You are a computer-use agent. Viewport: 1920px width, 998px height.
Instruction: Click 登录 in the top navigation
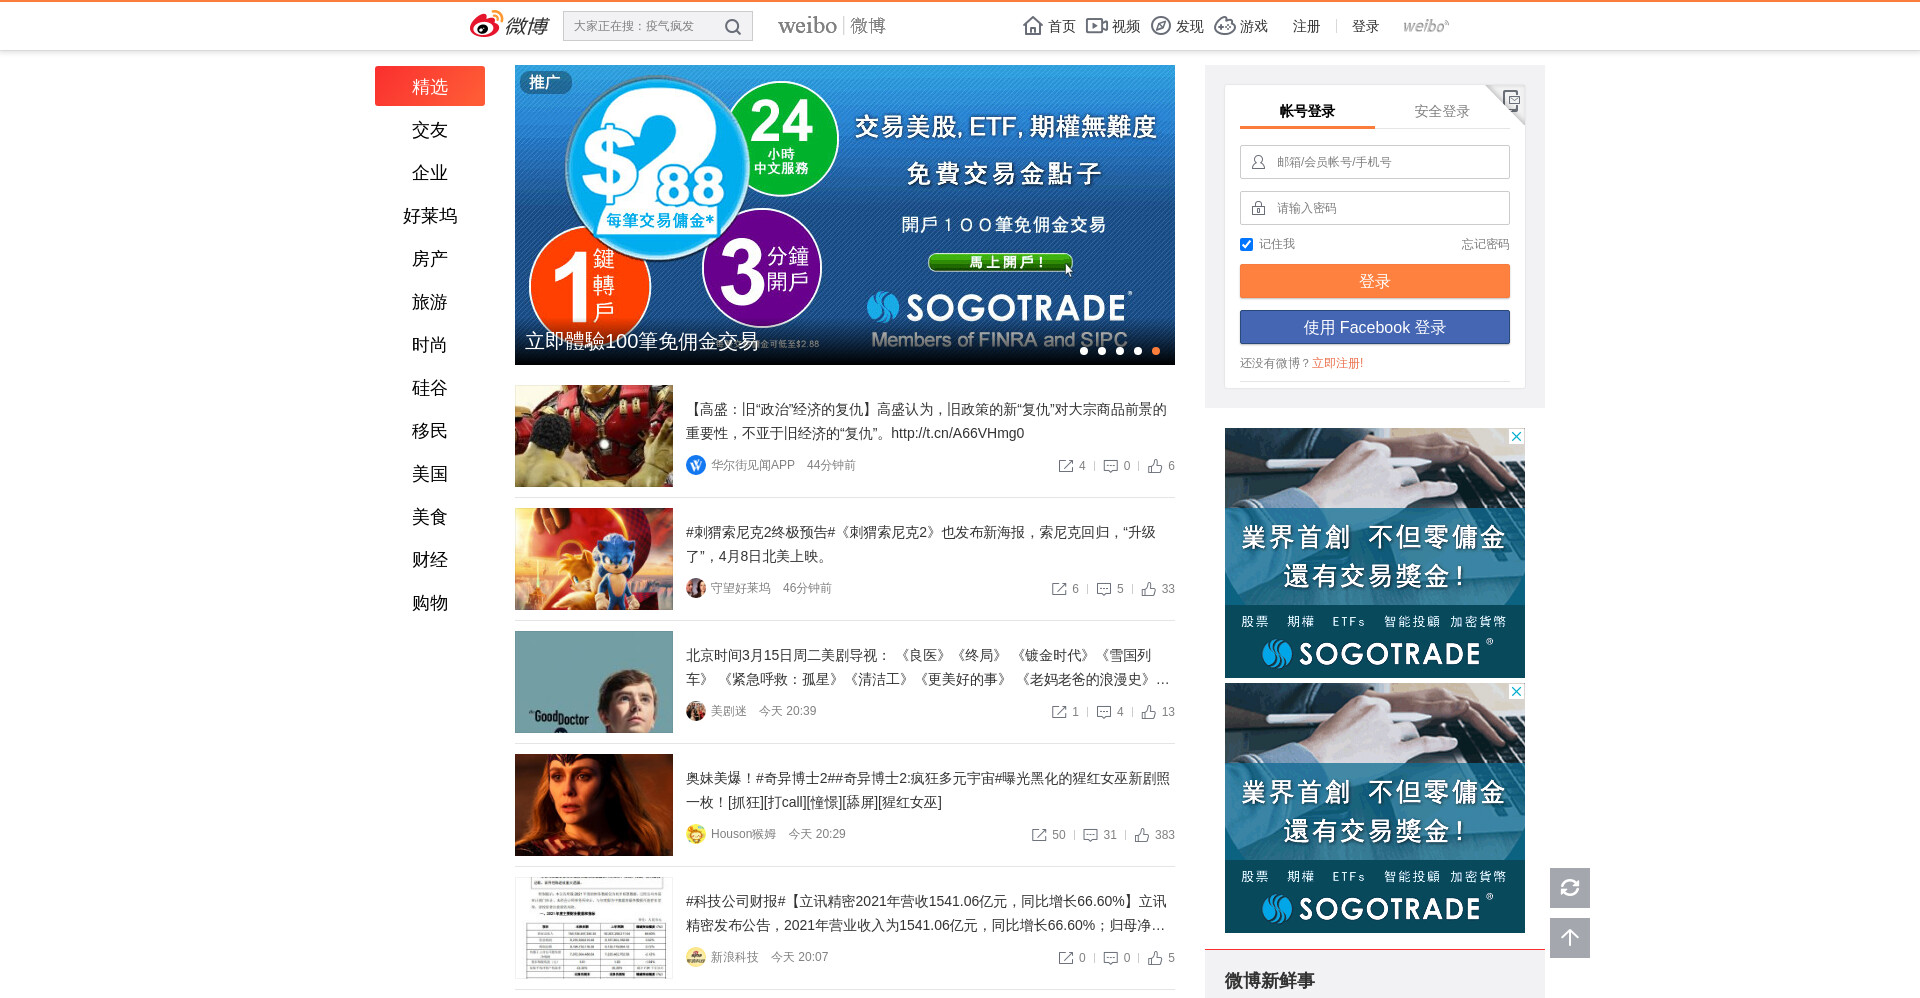(x=1365, y=26)
